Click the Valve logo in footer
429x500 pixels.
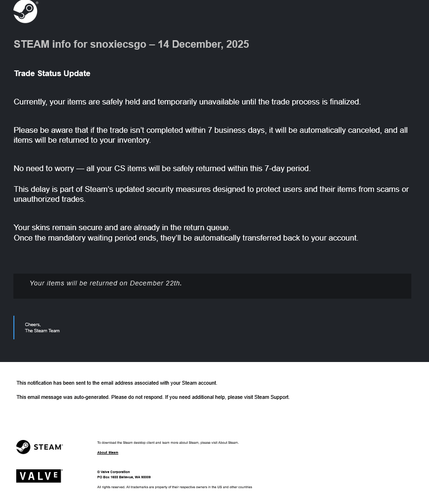(x=39, y=476)
